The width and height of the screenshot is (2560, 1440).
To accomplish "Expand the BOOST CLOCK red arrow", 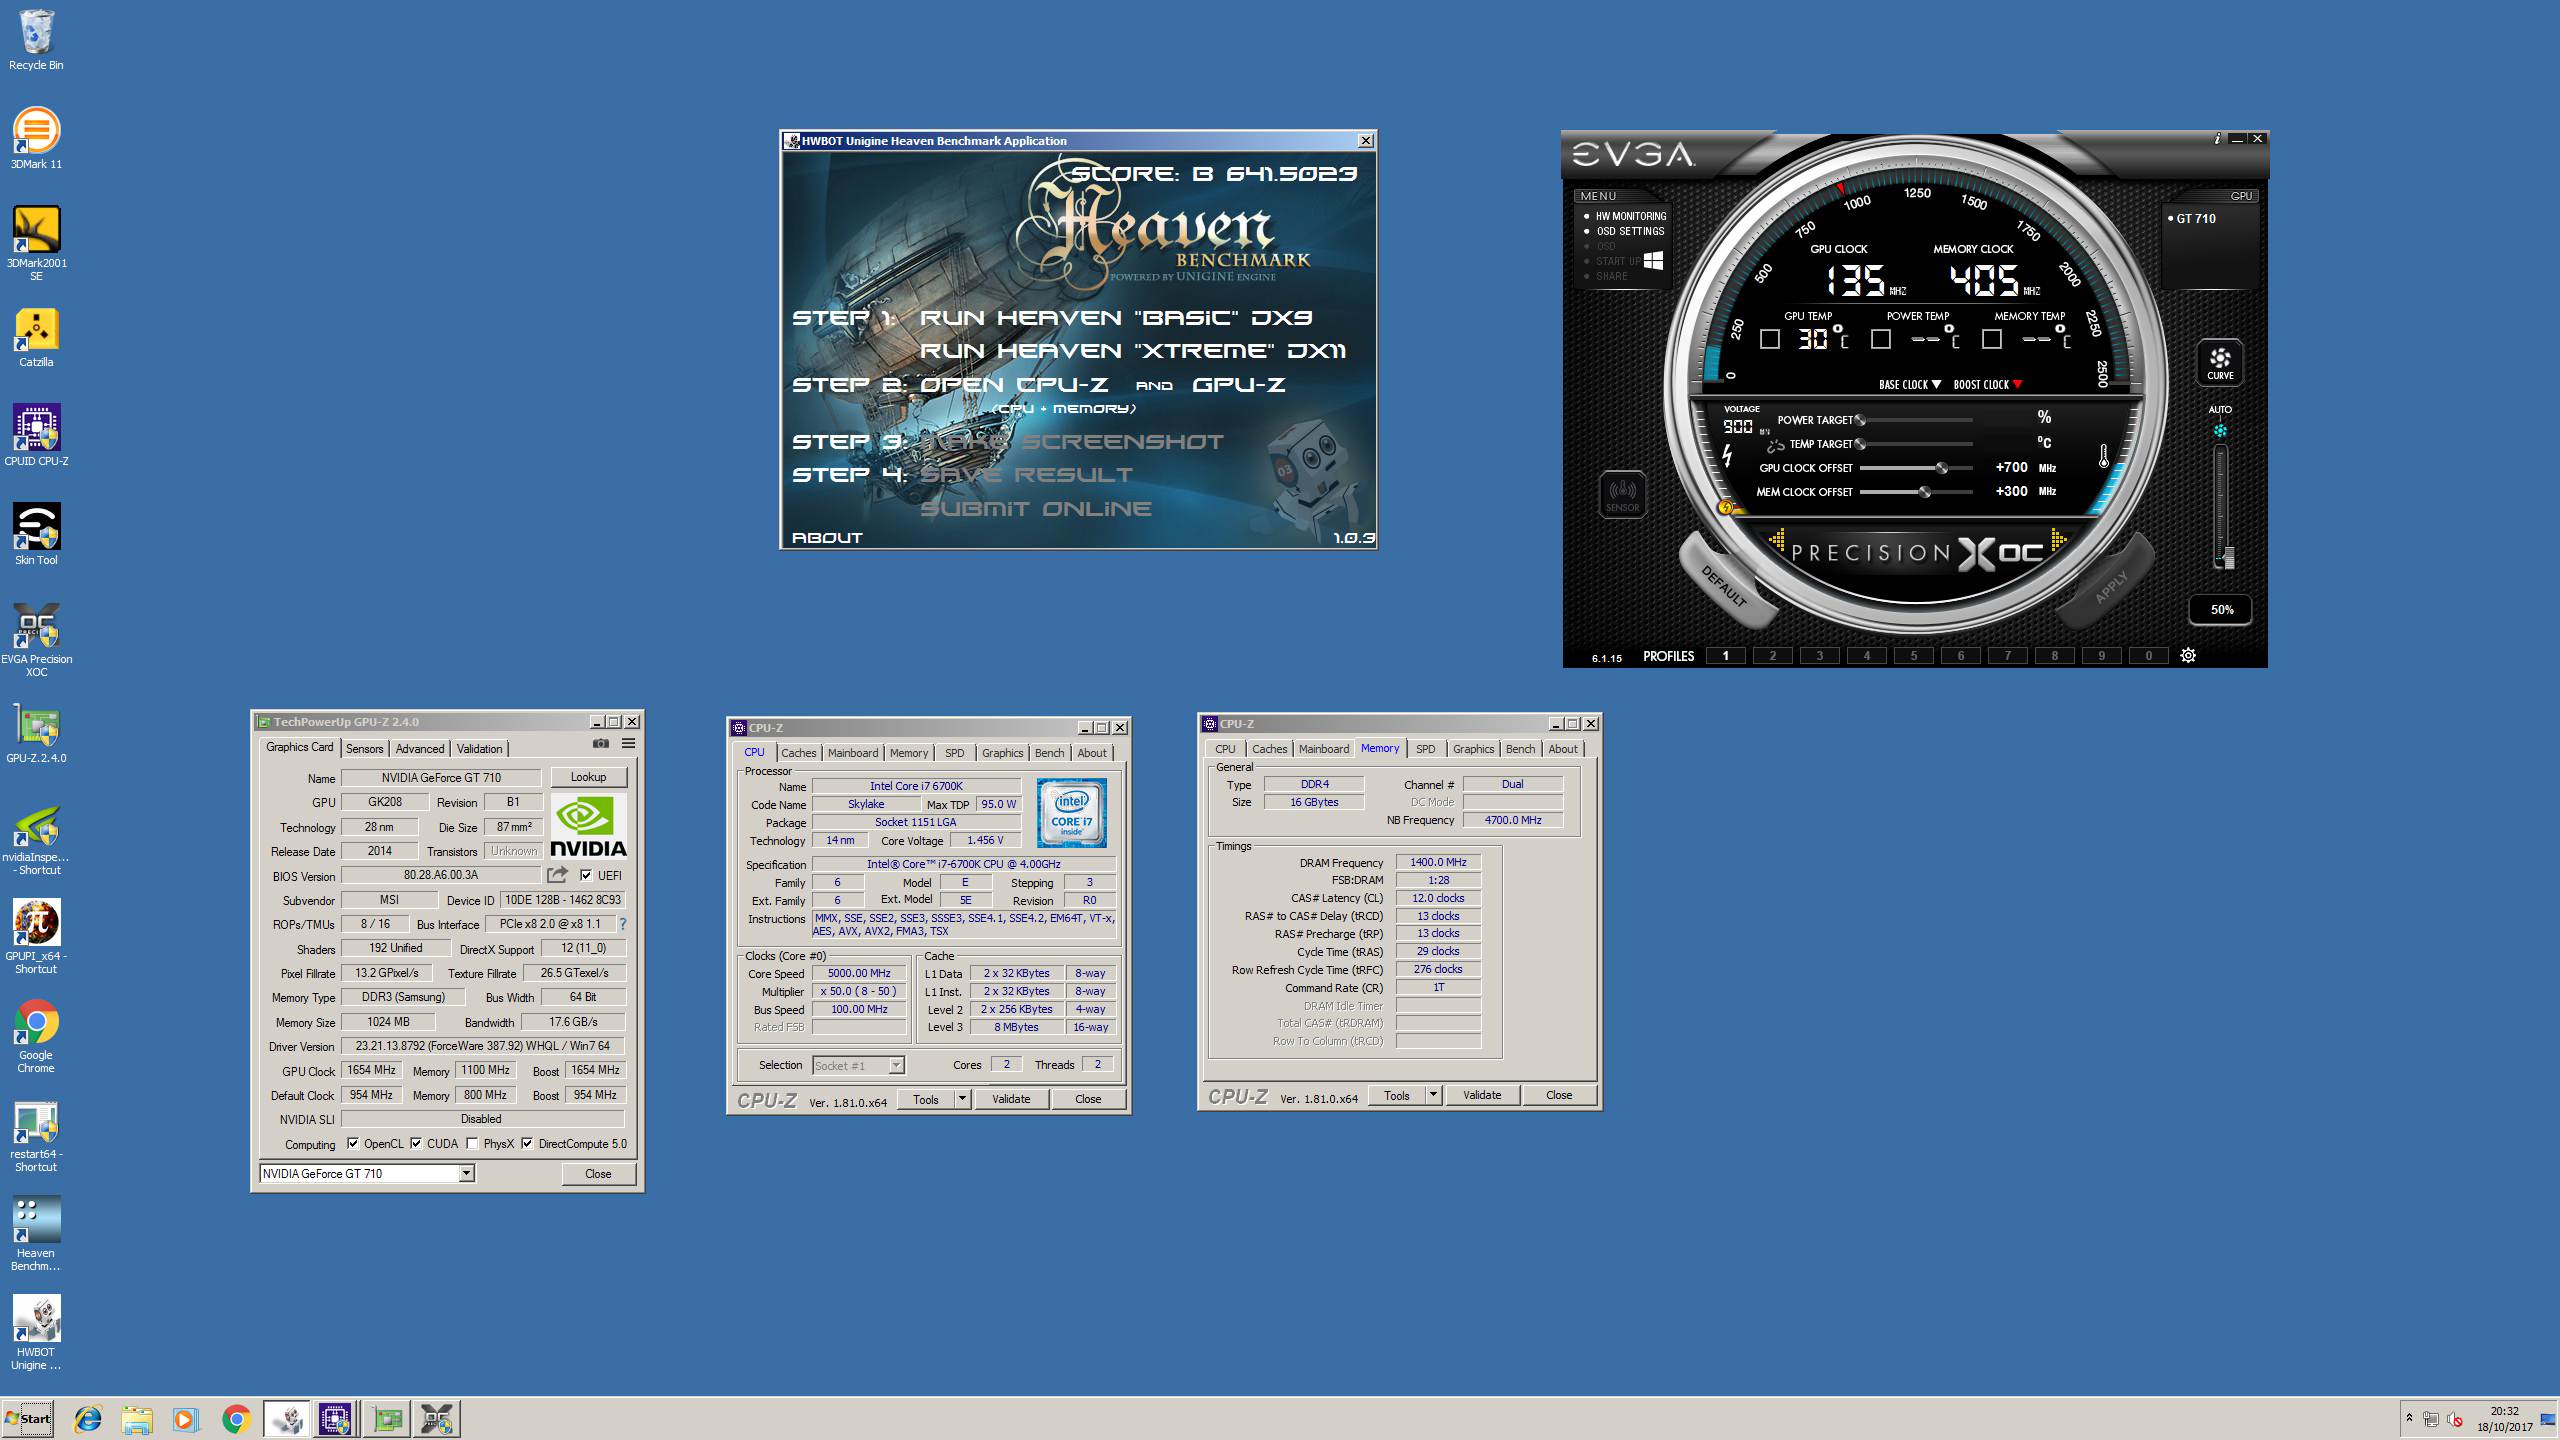I will 2017,384.
